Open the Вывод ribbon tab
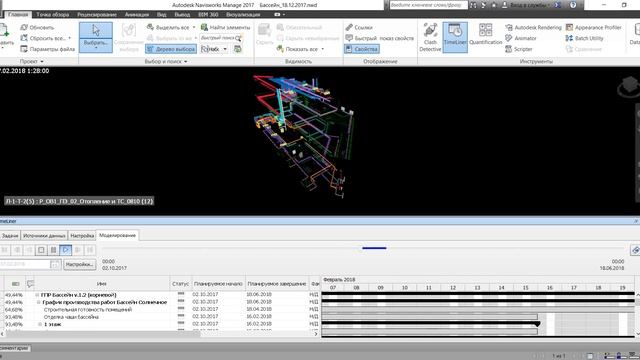 pos(182,14)
